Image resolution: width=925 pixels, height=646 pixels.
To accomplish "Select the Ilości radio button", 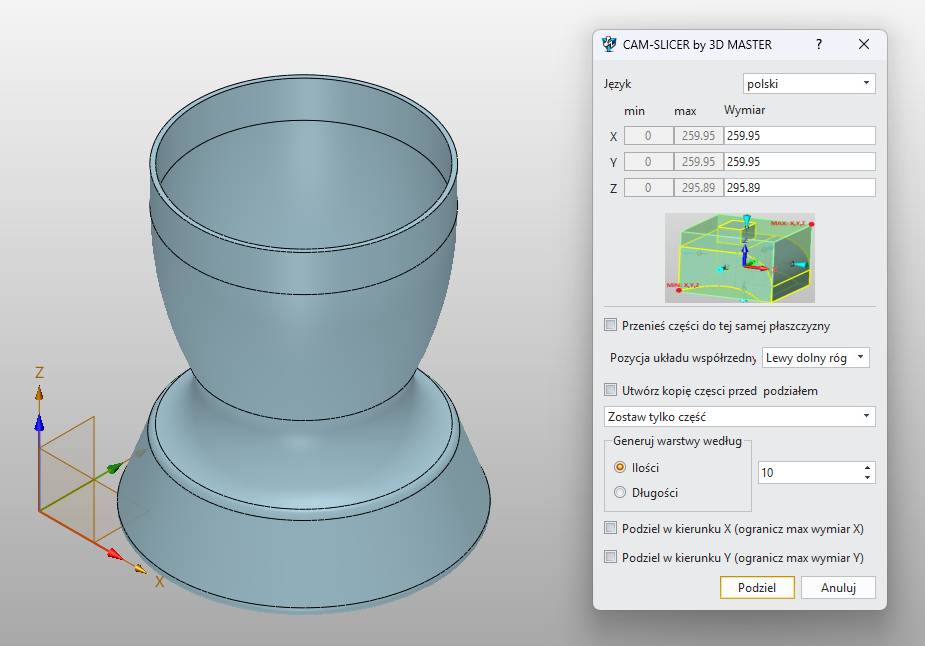I will 620,467.
